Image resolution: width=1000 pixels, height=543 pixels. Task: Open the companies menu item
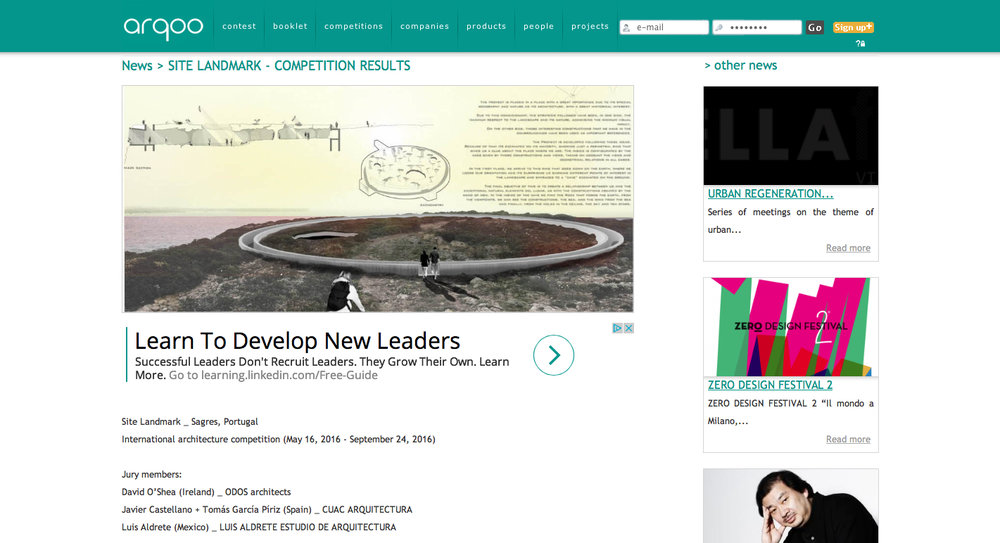point(424,27)
